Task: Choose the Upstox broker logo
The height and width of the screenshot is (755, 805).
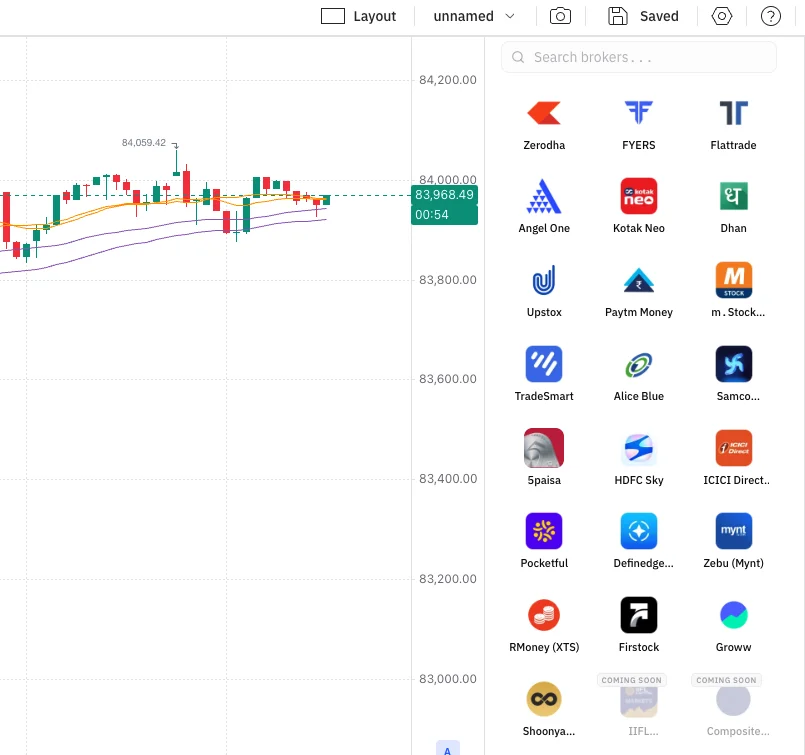Action: (544, 280)
